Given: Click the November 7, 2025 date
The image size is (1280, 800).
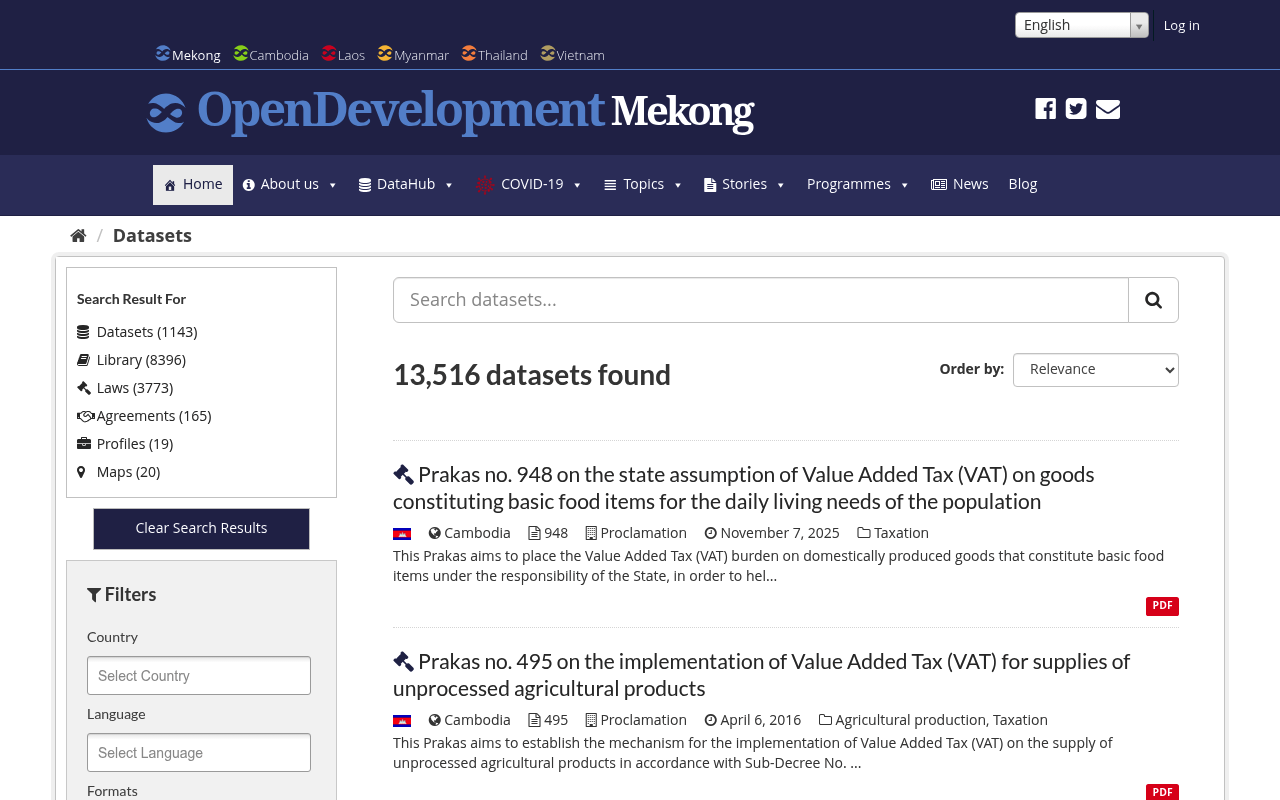Looking at the screenshot, I should point(780,533).
